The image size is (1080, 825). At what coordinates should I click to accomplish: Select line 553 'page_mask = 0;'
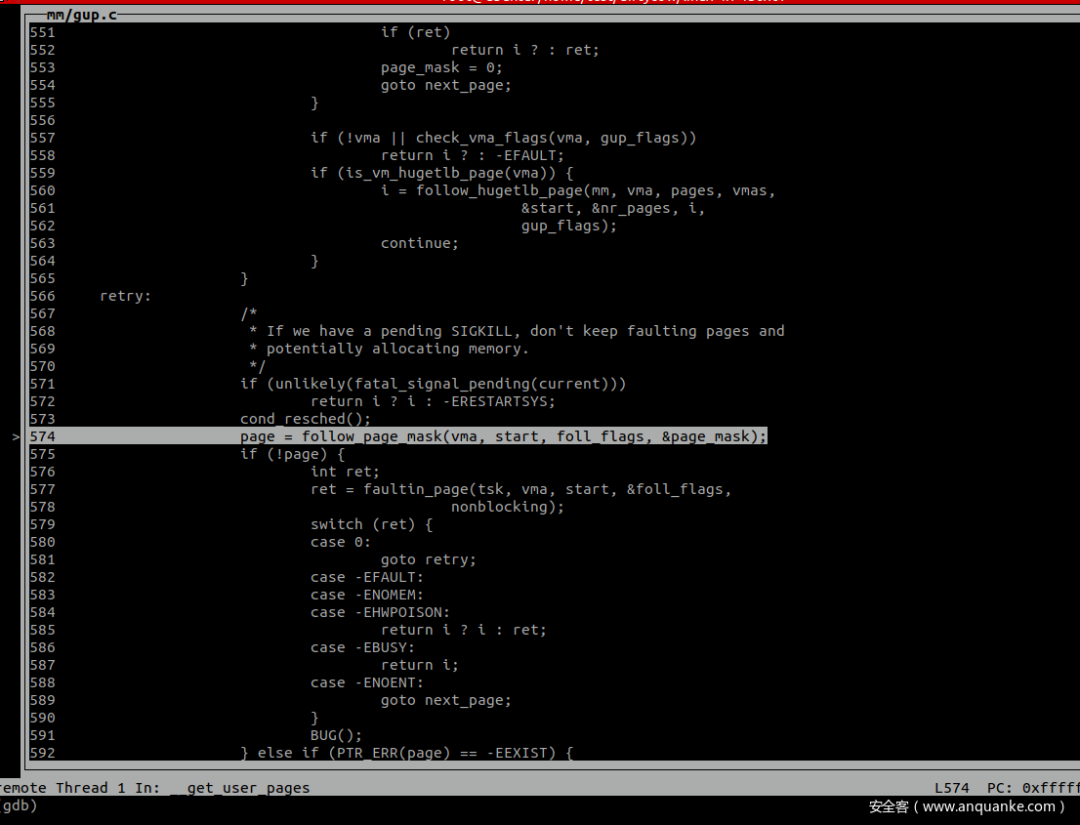(442, 67)
